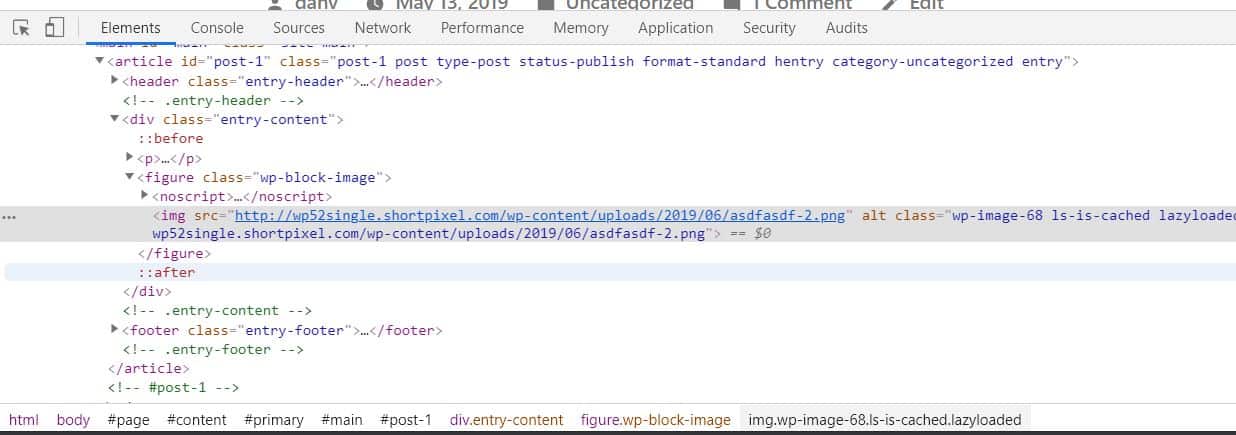The image size is (1236, 435).
Task: Expand the header entry-header node
Action: click(115, 81)
